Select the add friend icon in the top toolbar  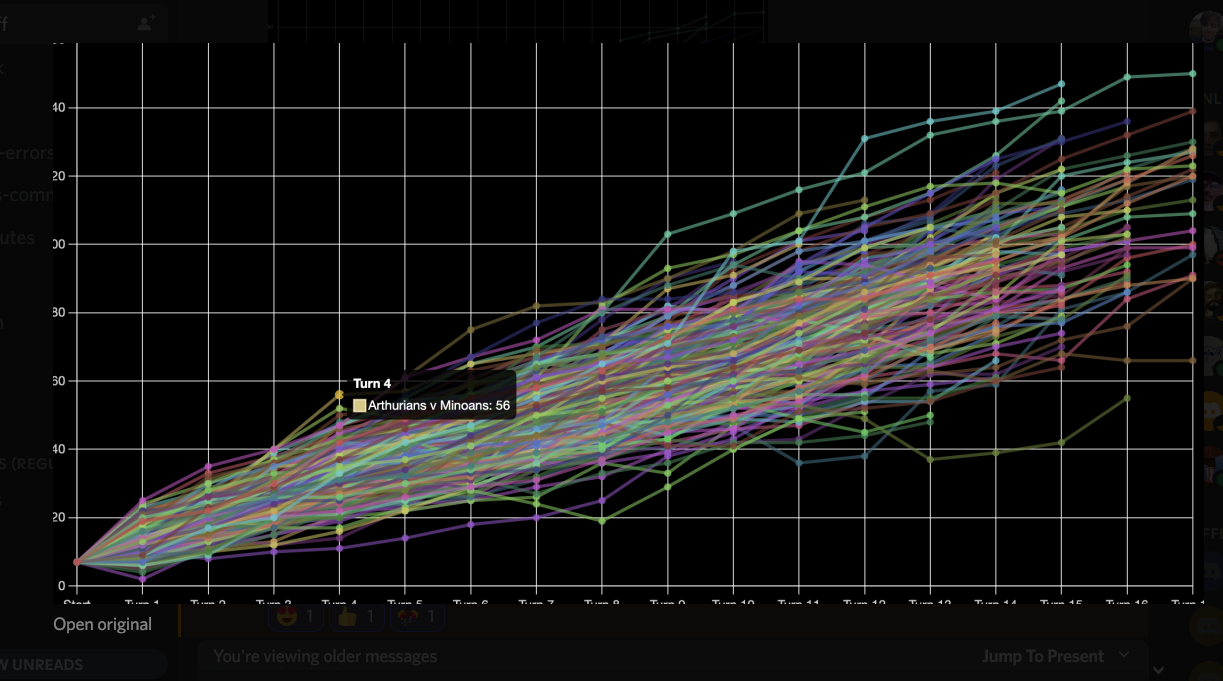coord(144,23)
